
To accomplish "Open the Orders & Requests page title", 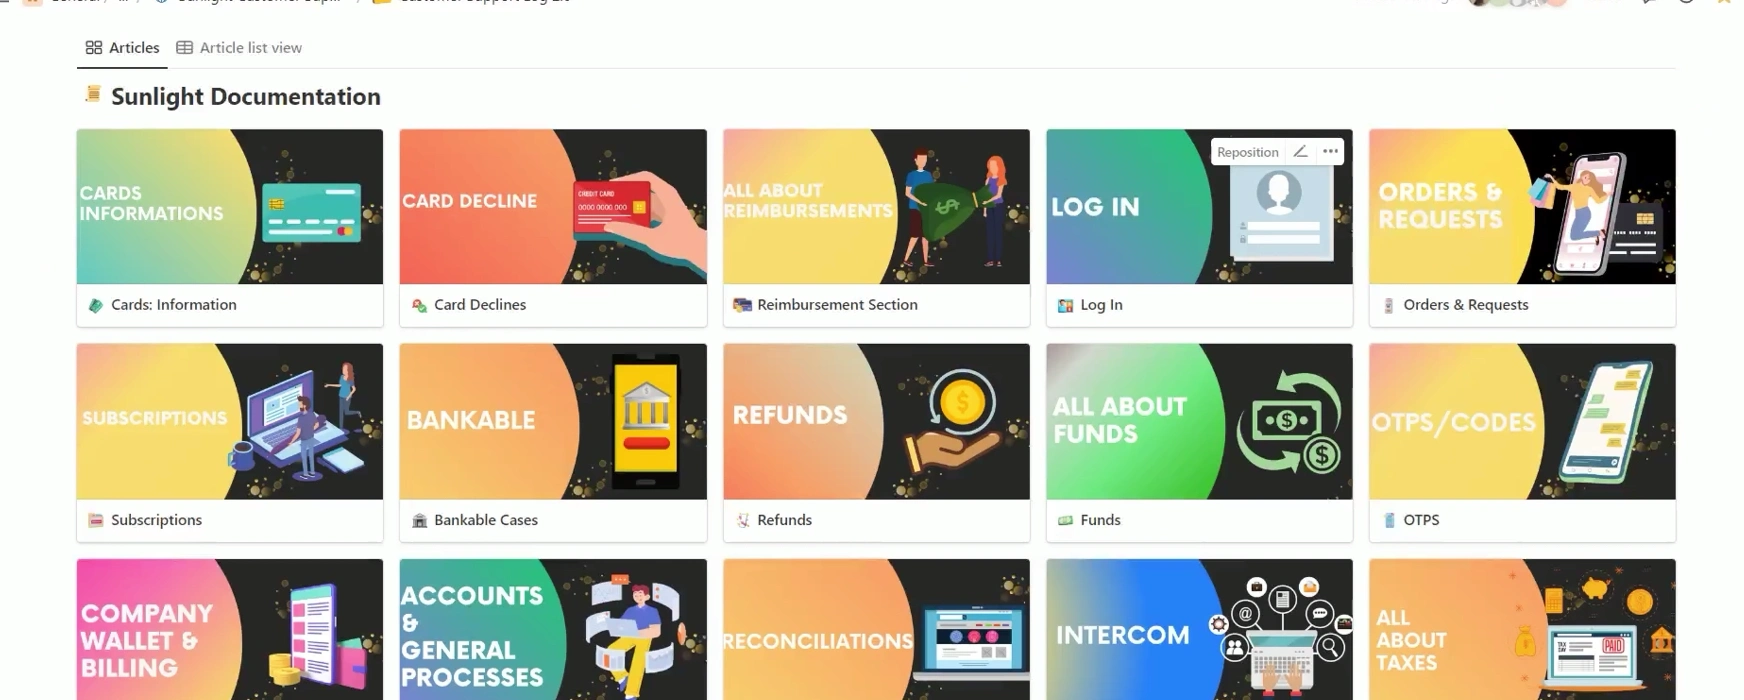I will click(x=1465, y=305).
